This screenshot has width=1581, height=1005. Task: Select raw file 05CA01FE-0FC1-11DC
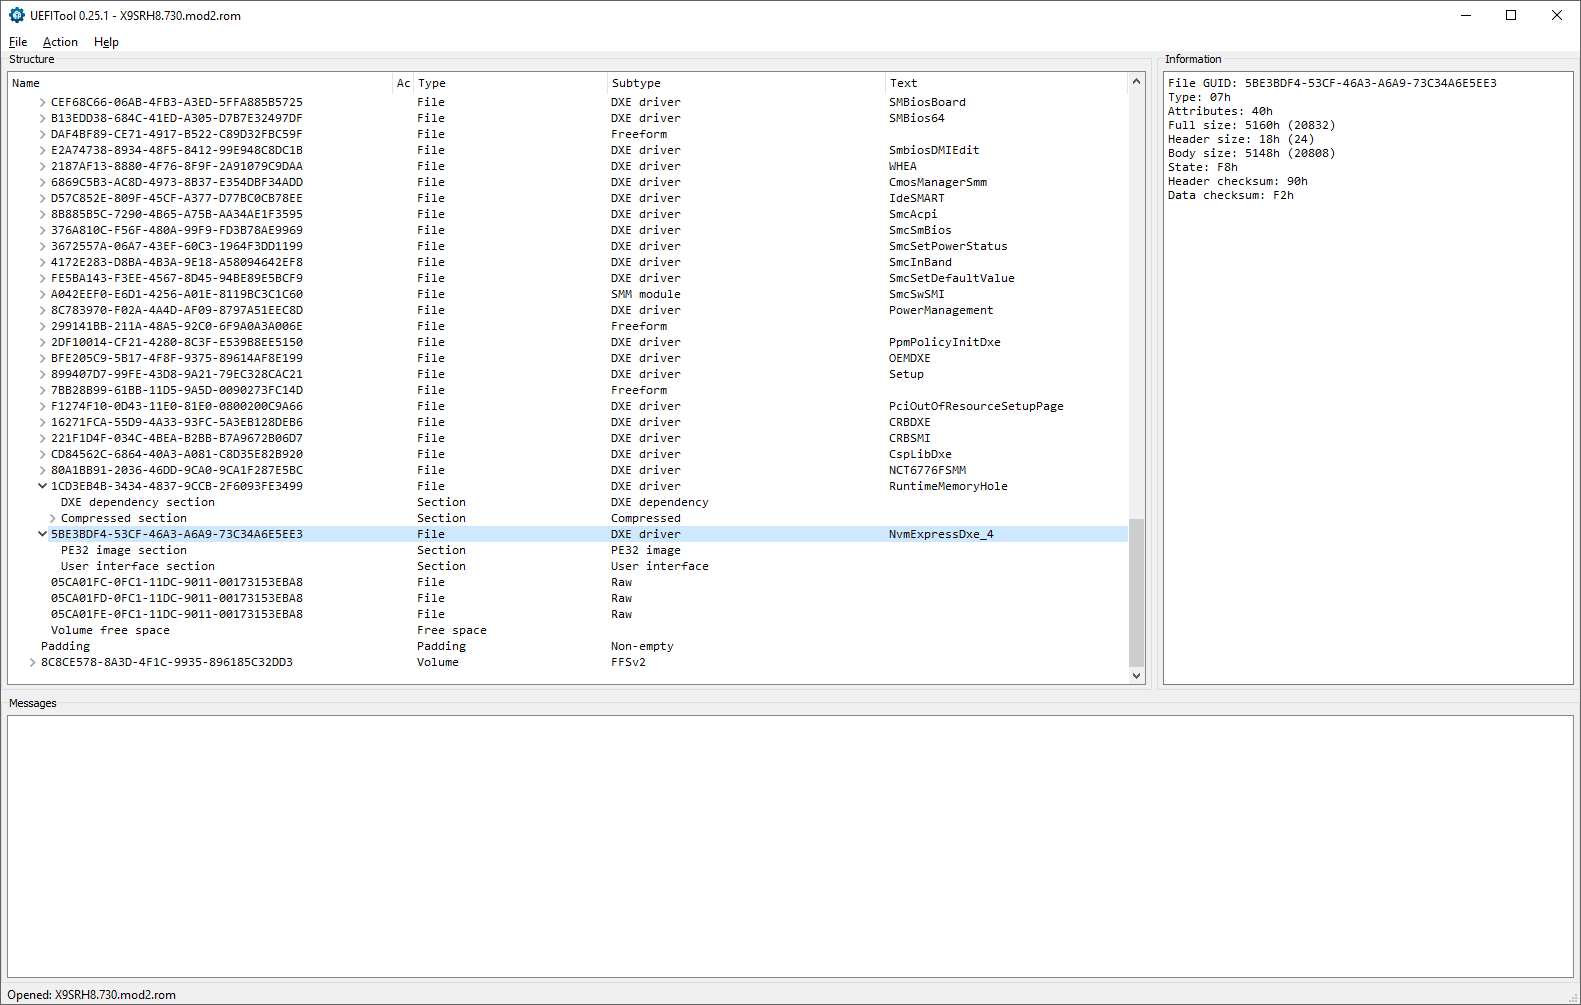[x=568, y=614]
